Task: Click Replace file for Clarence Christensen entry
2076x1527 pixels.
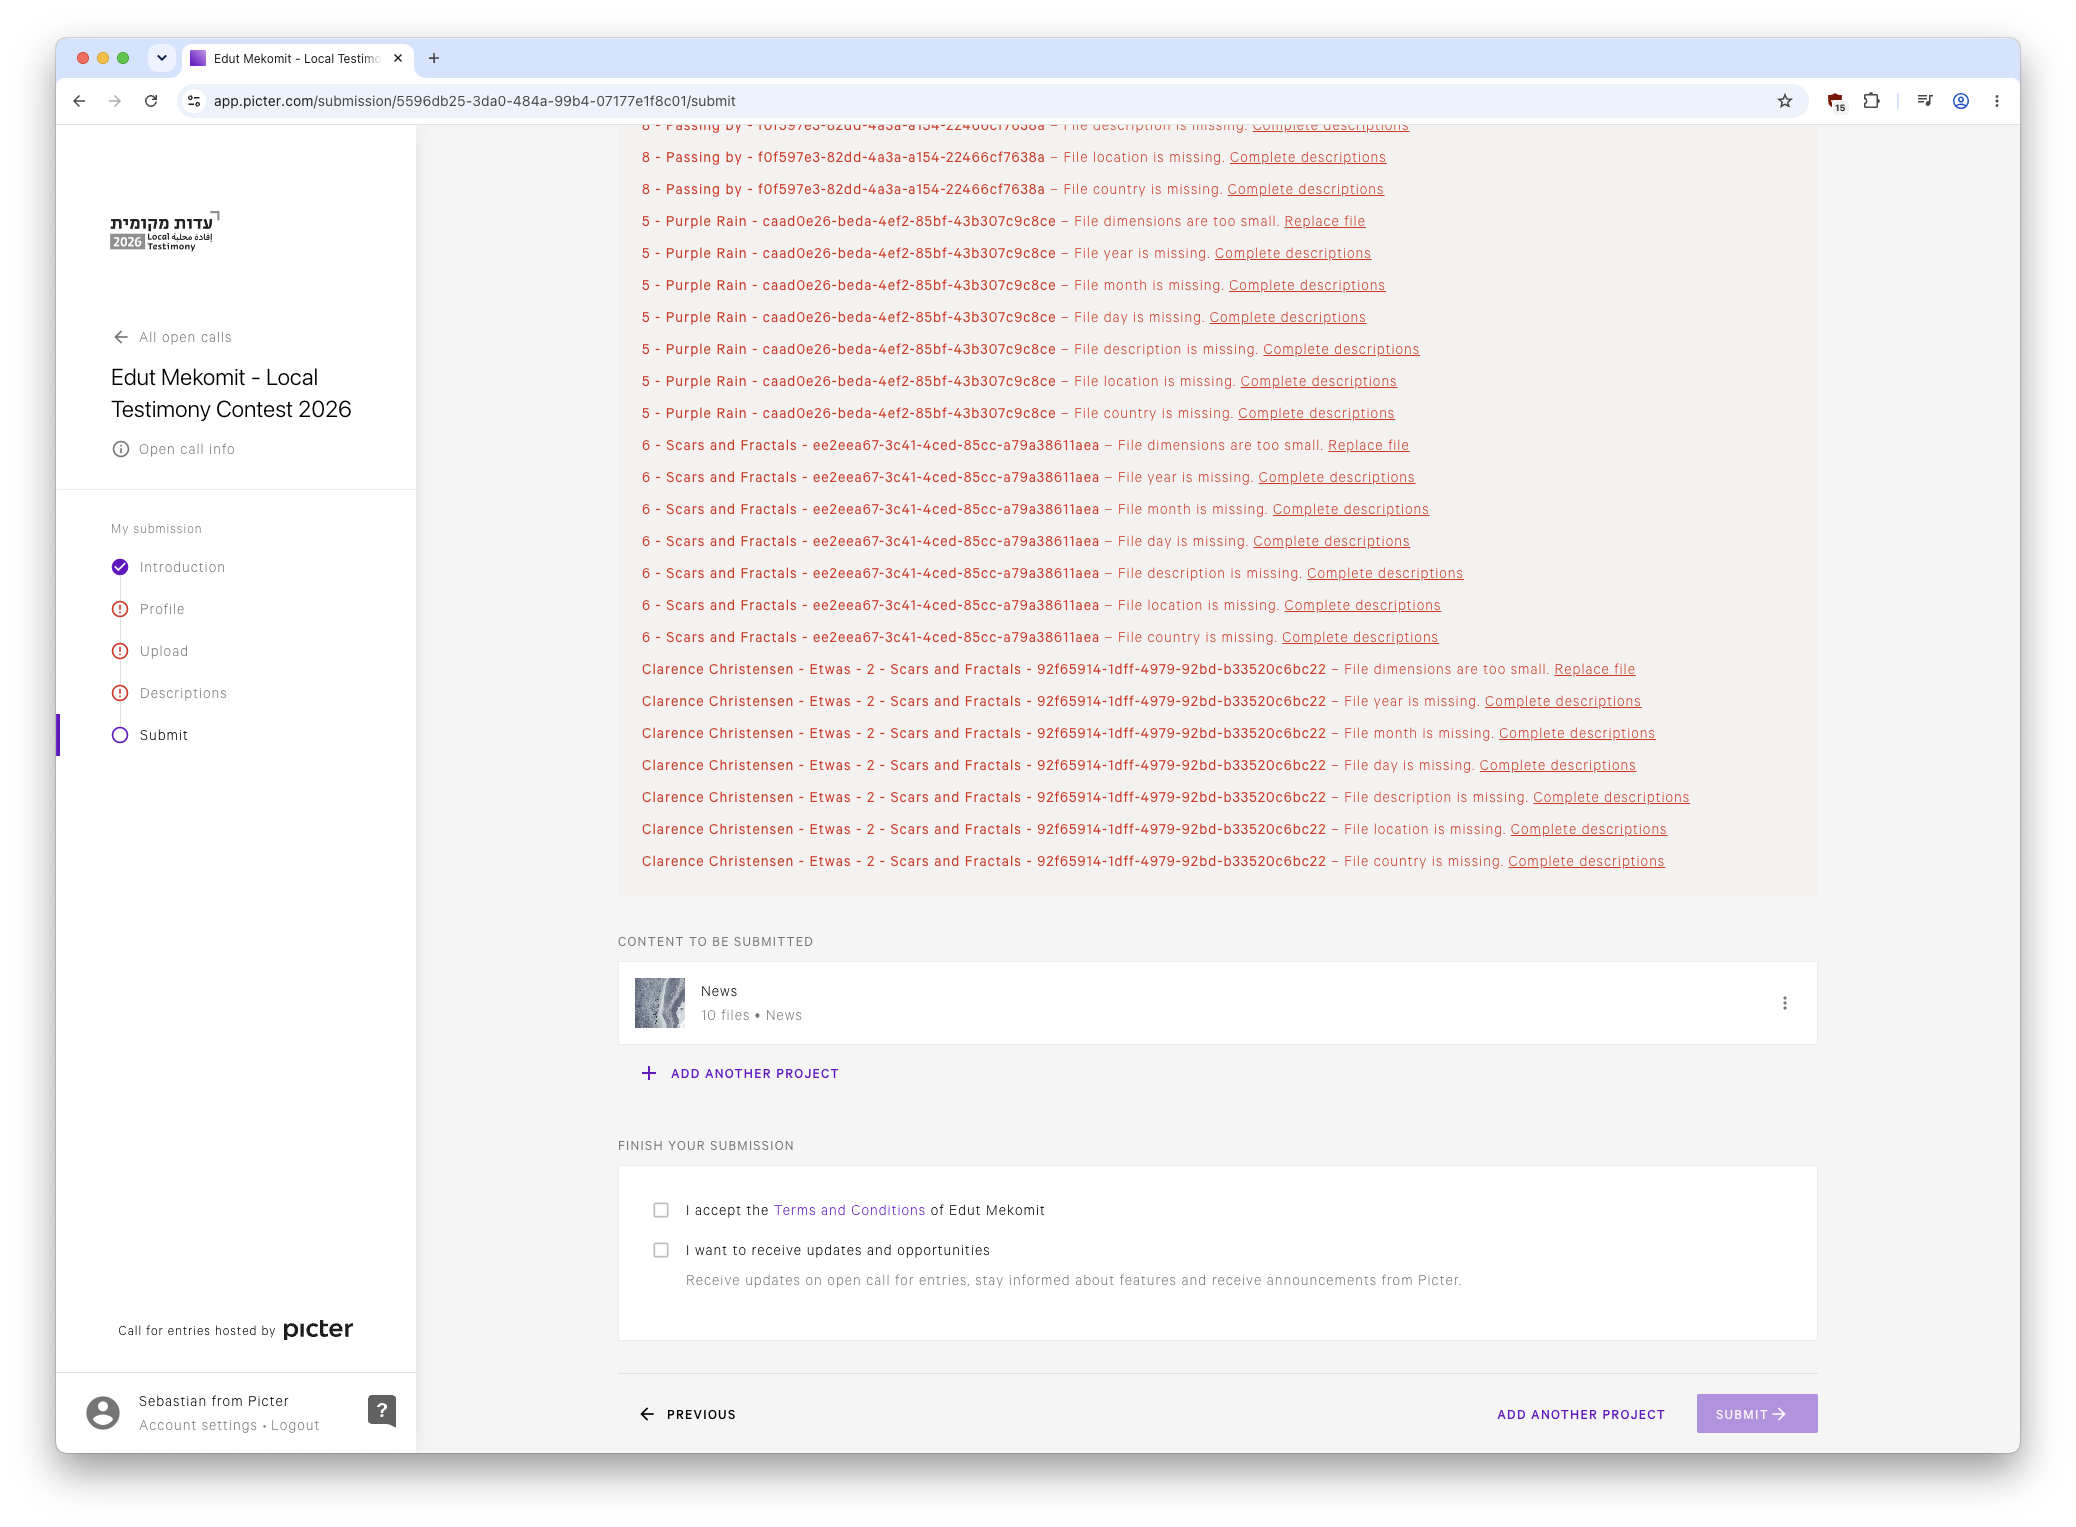Action: pyautogui.click(x=1595, y=669)
